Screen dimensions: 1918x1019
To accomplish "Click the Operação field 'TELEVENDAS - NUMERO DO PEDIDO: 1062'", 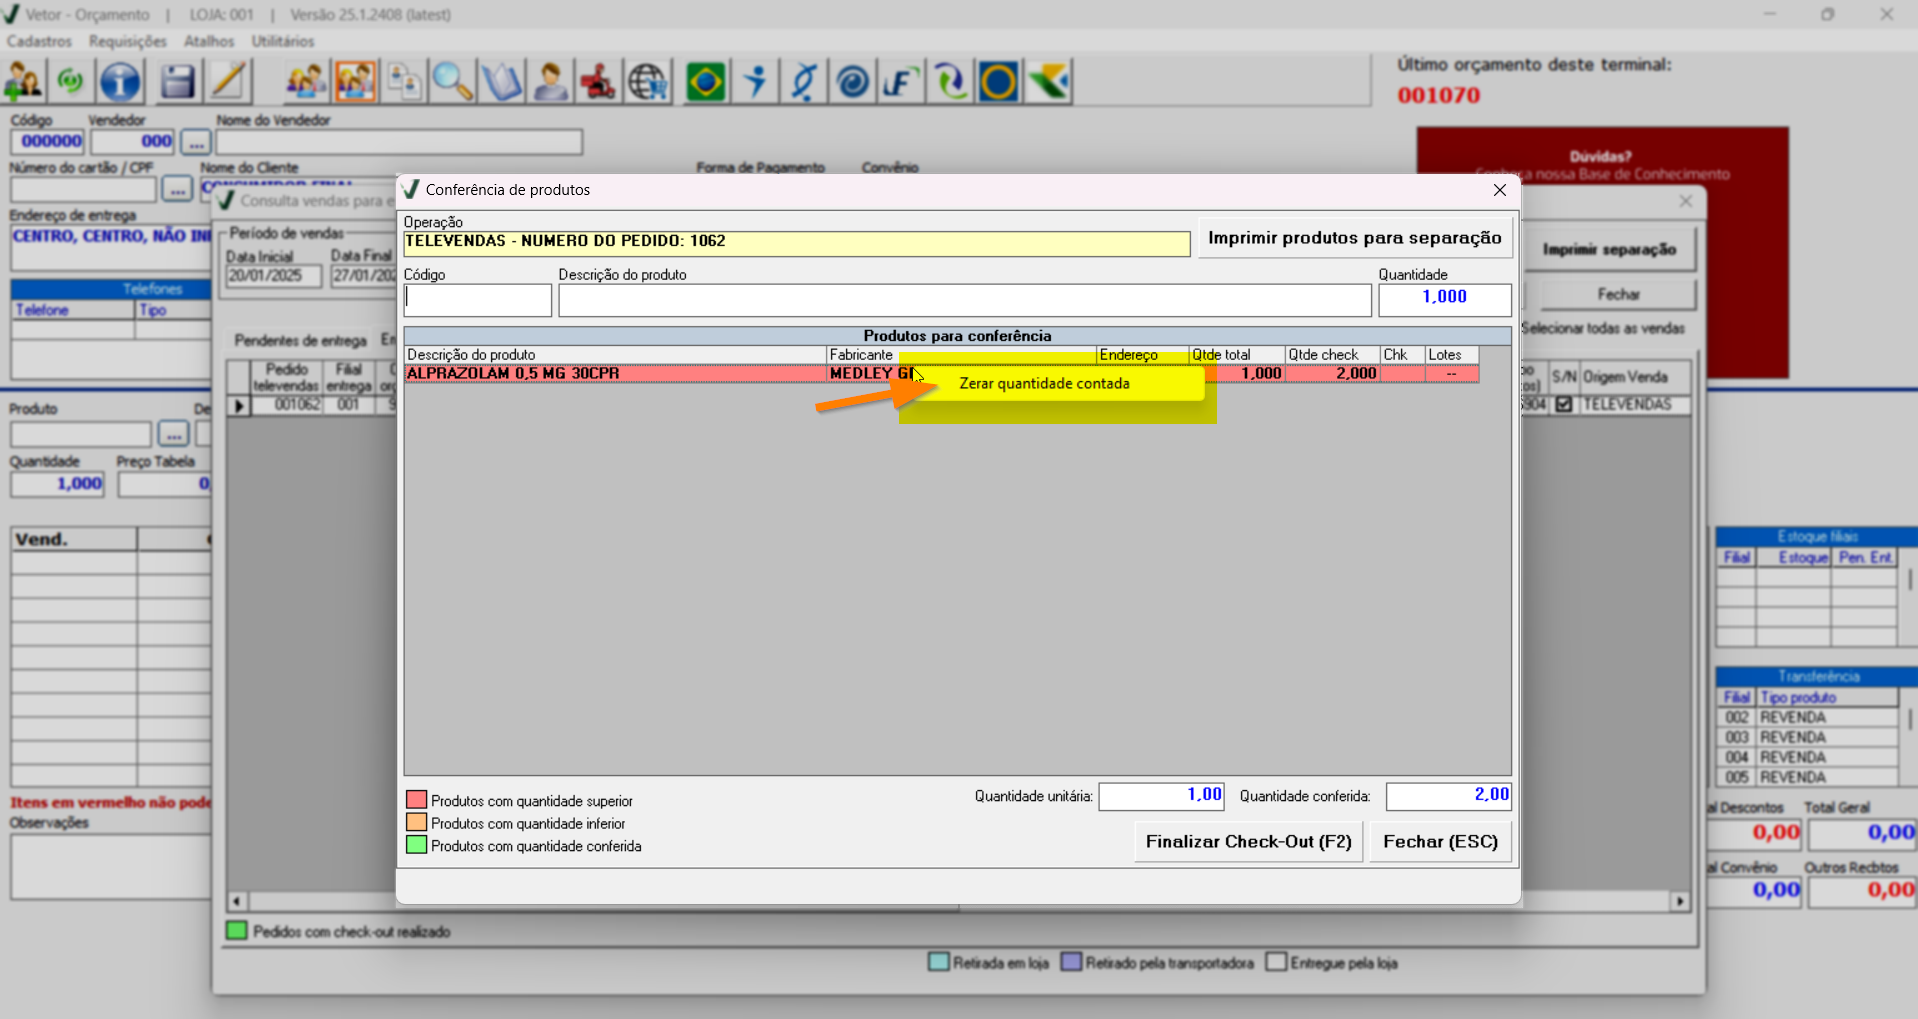I will coord(797,243).
